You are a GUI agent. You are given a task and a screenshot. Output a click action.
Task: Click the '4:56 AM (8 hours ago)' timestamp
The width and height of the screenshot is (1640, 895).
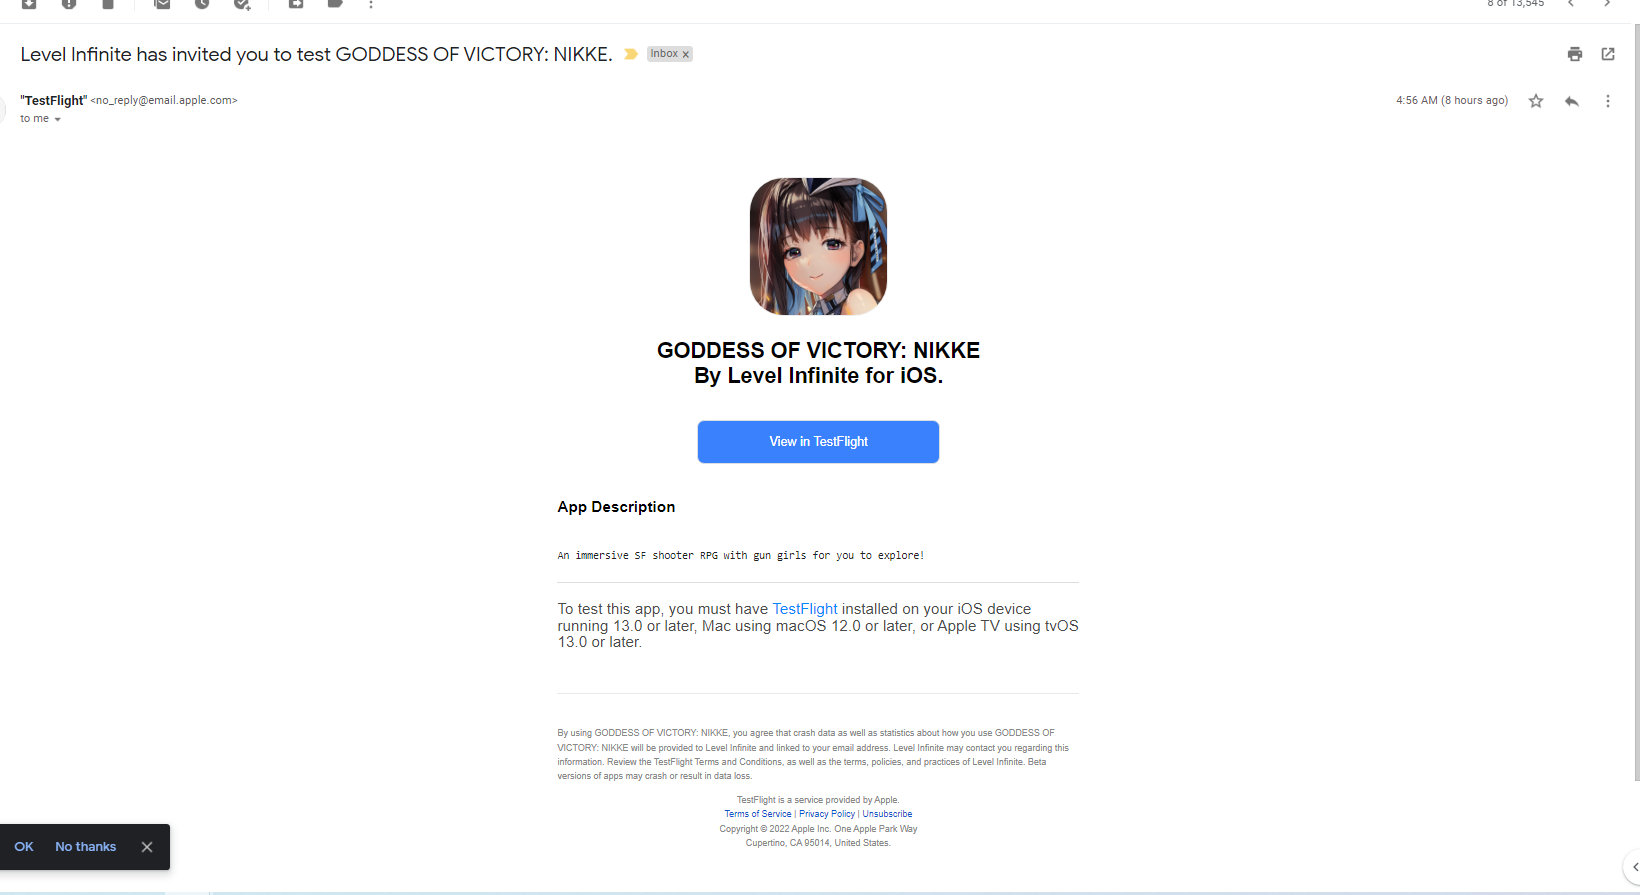click(x=1452, y=101)
